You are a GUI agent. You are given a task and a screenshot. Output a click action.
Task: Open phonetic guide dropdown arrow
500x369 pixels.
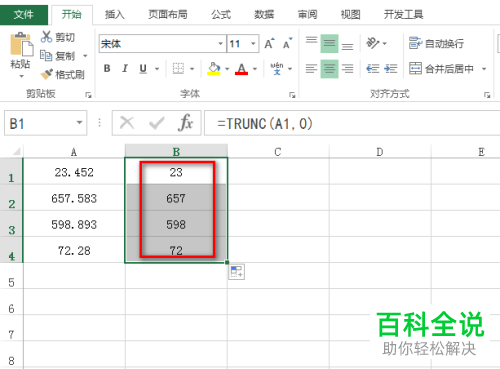[x=290, y=69]
